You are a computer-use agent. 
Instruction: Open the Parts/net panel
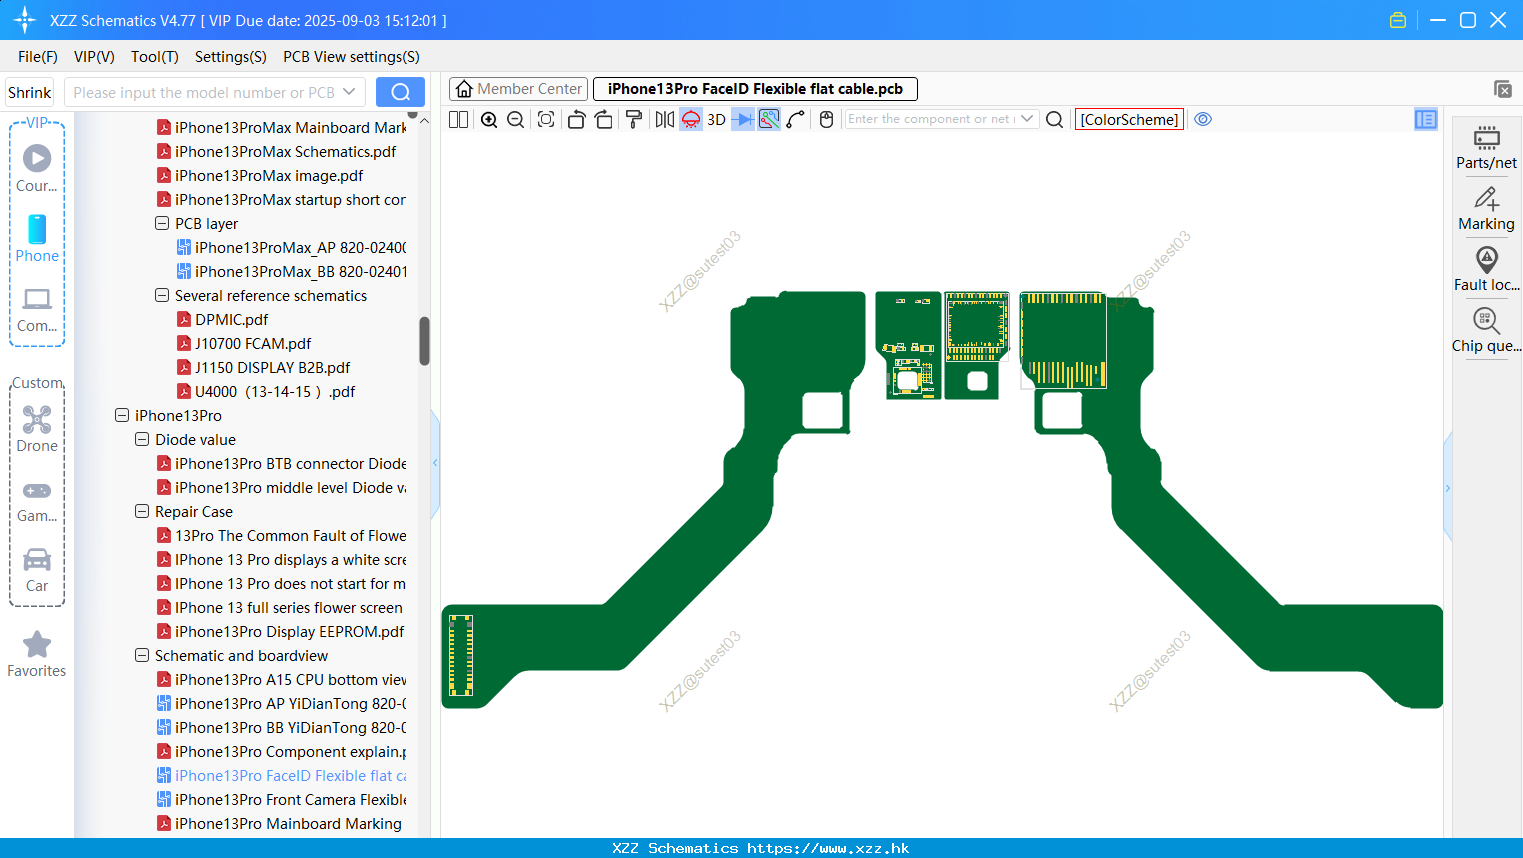(x=1486, y=147)
